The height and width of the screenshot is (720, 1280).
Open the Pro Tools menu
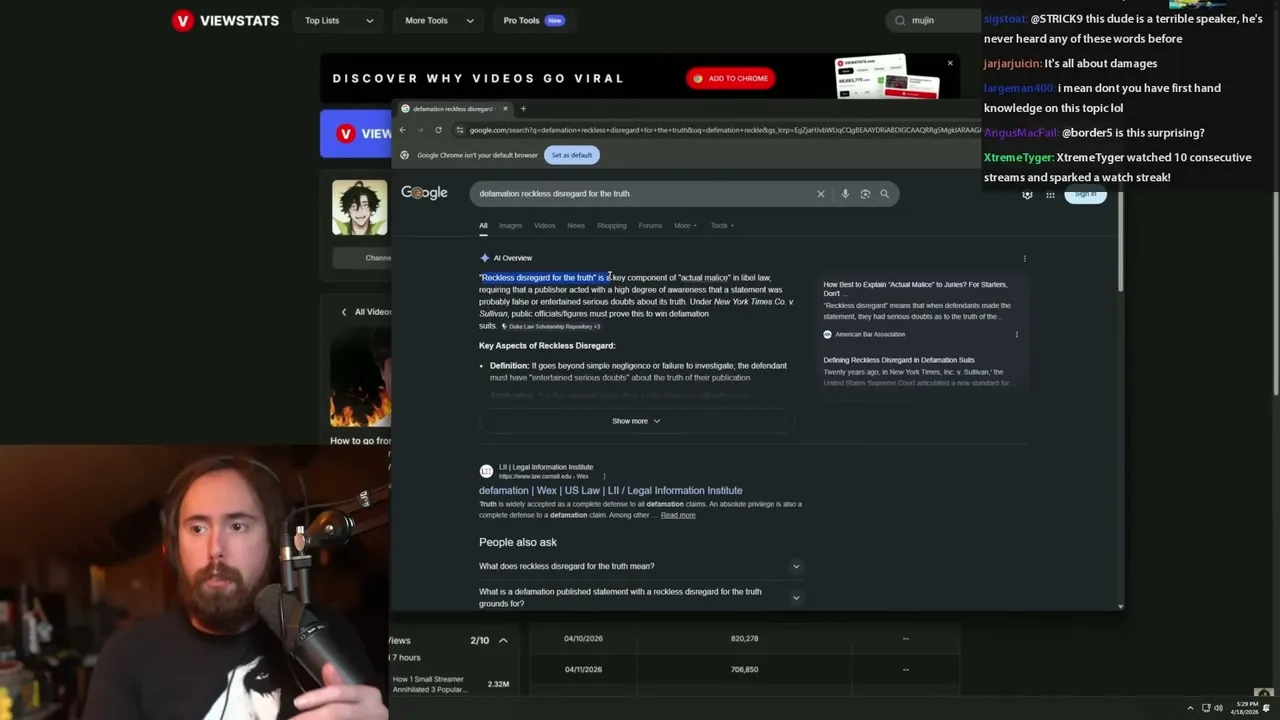(533, 20)
